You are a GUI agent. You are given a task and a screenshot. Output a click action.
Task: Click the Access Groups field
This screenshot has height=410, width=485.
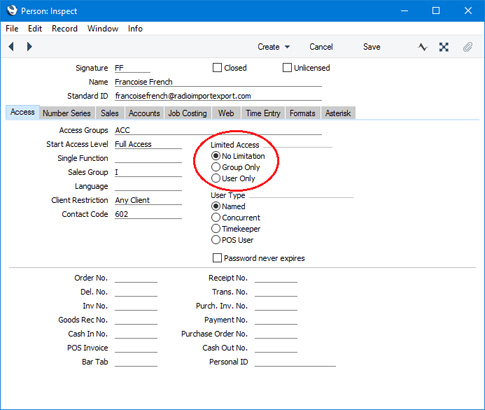click(x=218, y=130)
